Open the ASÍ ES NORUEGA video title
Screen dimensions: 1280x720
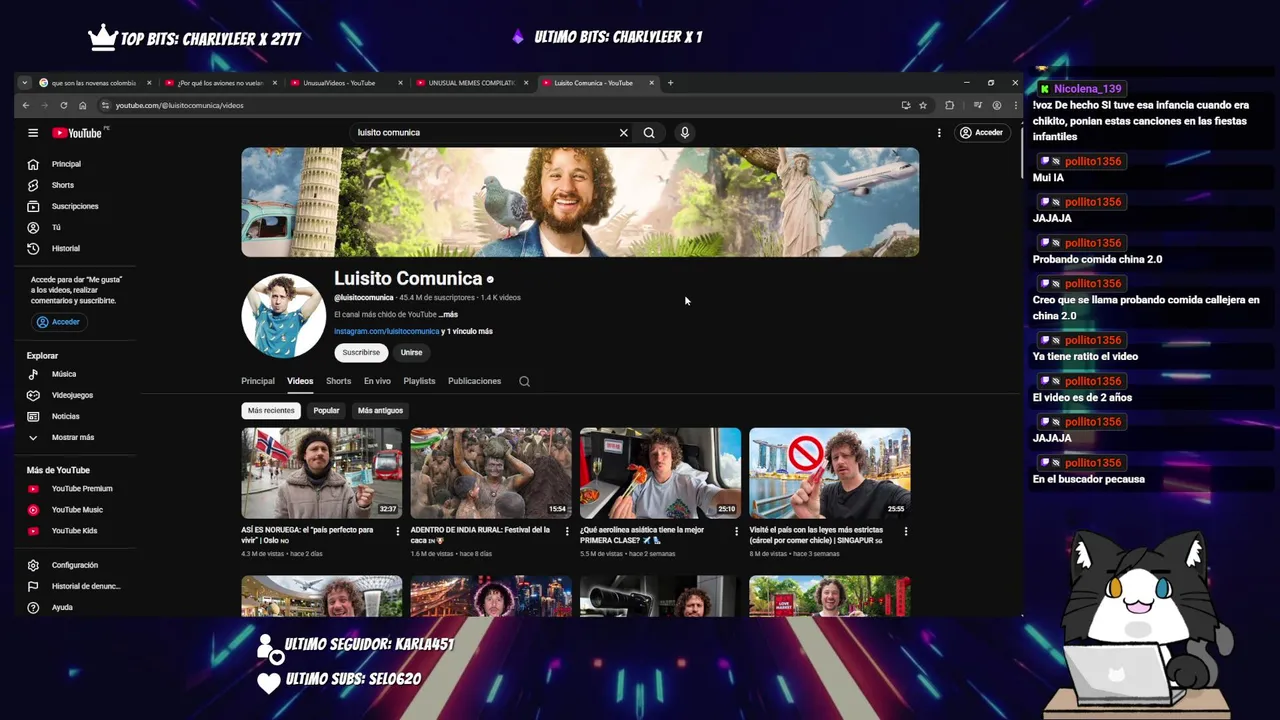(x=307, y=535)
